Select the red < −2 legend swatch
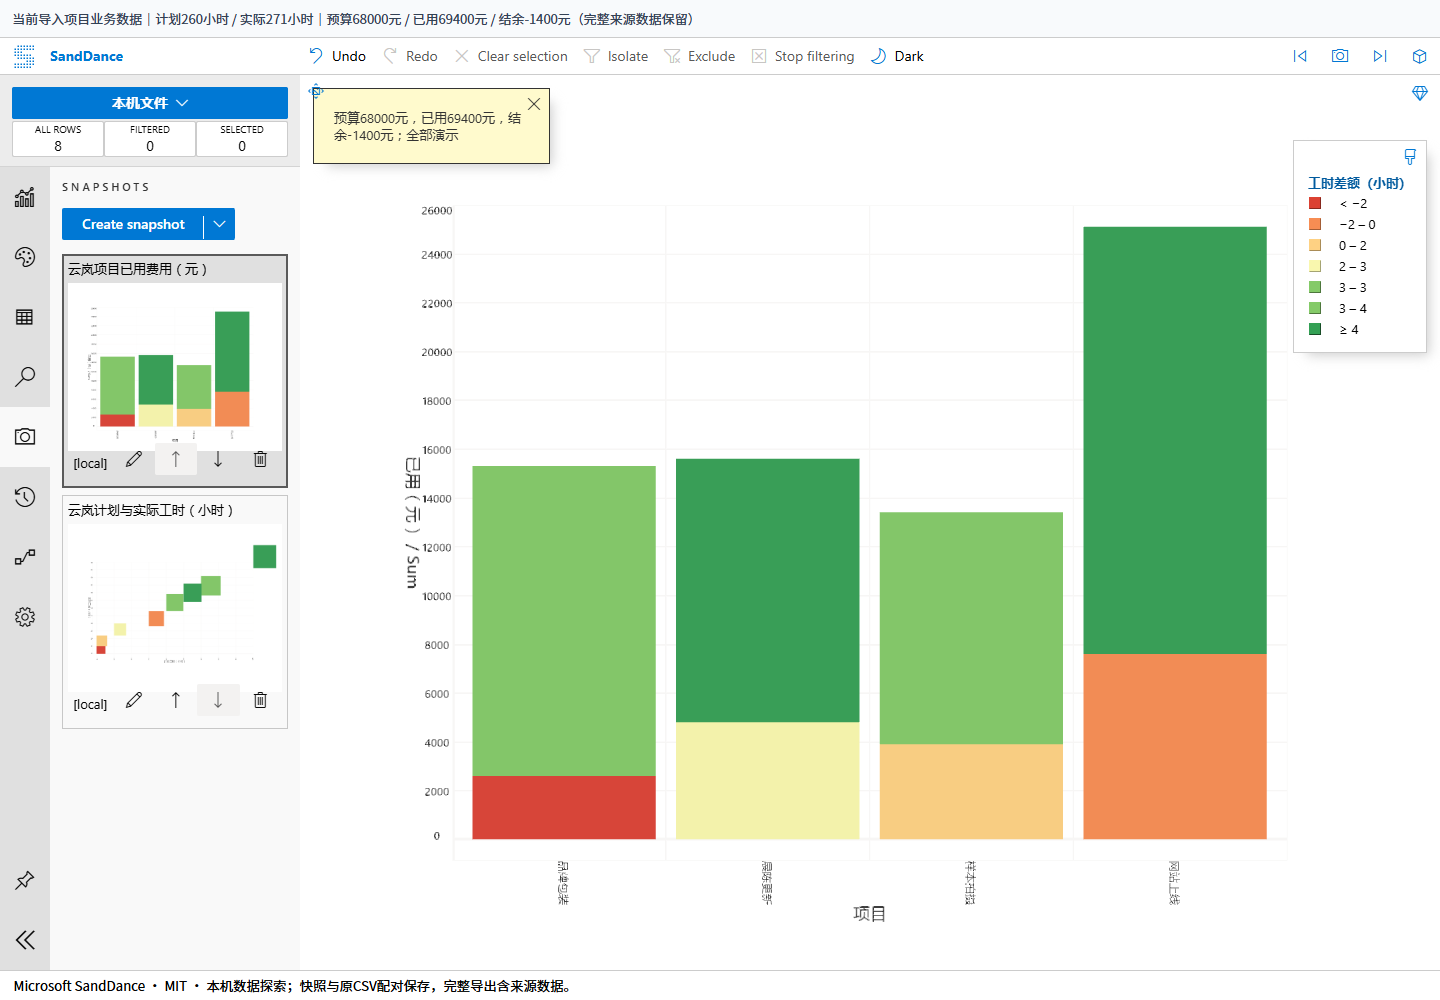This screenshot has height=1000, width=1440. click(1315, 203)
